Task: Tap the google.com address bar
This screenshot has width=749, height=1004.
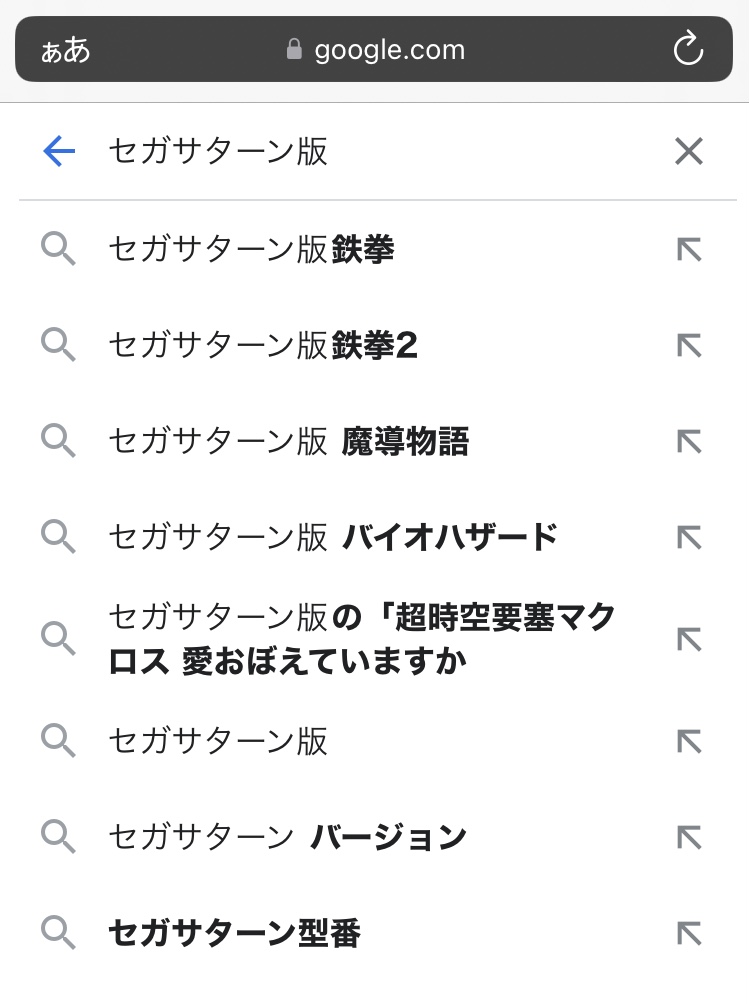Action: 375,49
